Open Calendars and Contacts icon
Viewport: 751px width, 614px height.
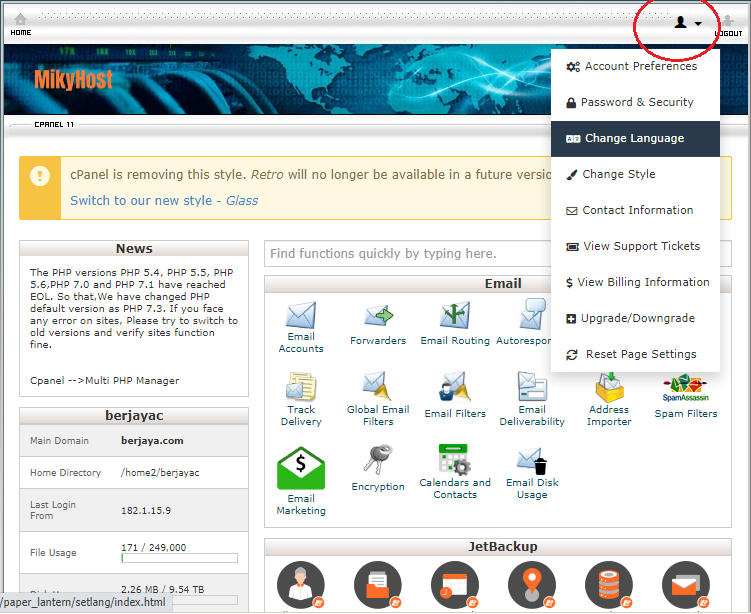(455, 459)
